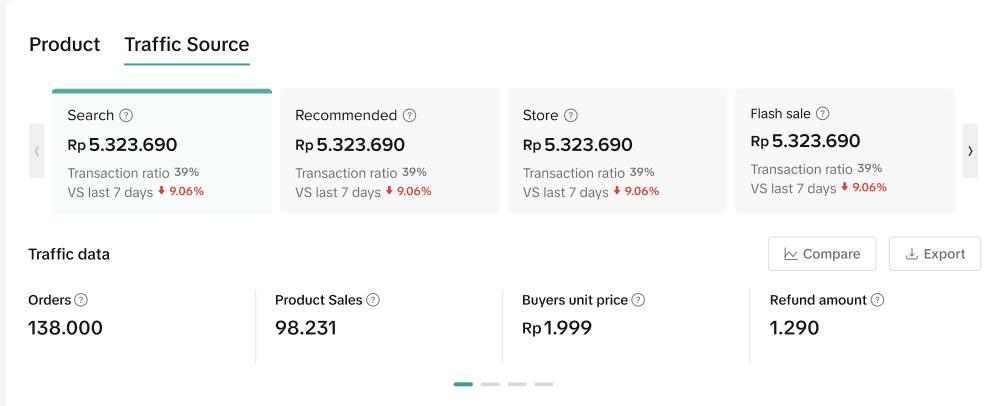Click the info icon beside Product Sales

[x=373, y=300]
